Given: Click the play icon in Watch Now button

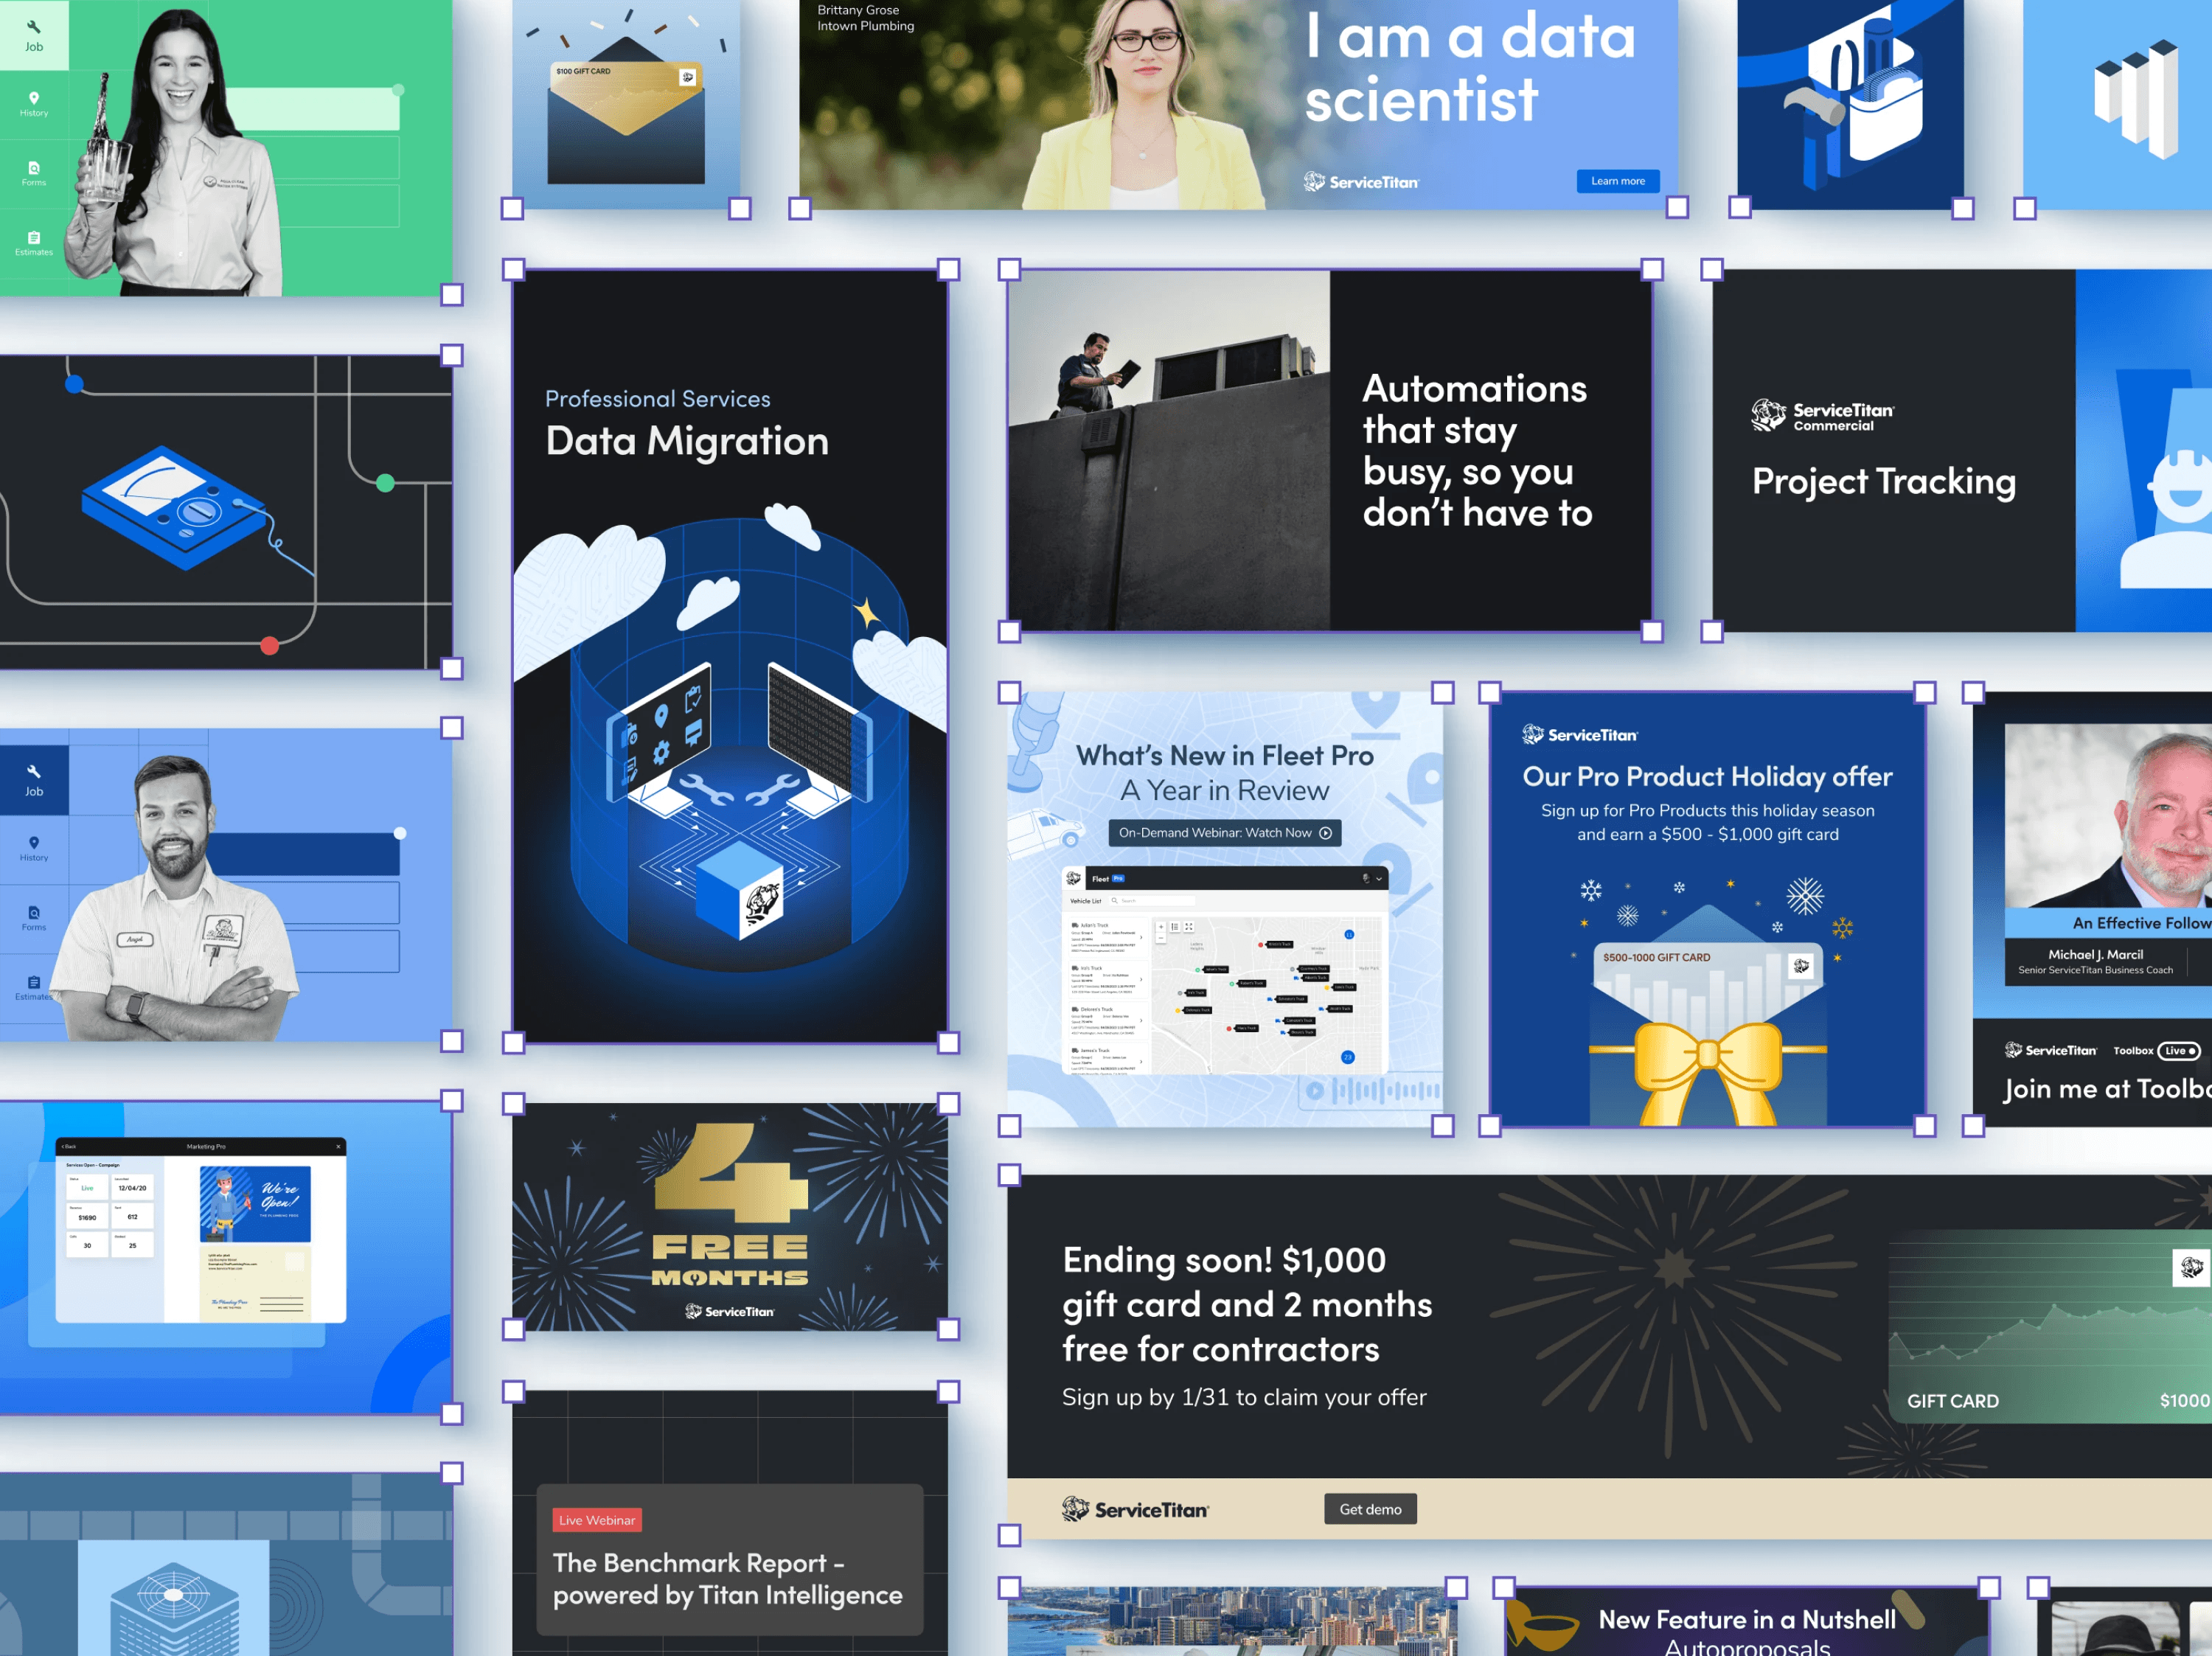Looking at the screenshot, I should pos(1325,833).
